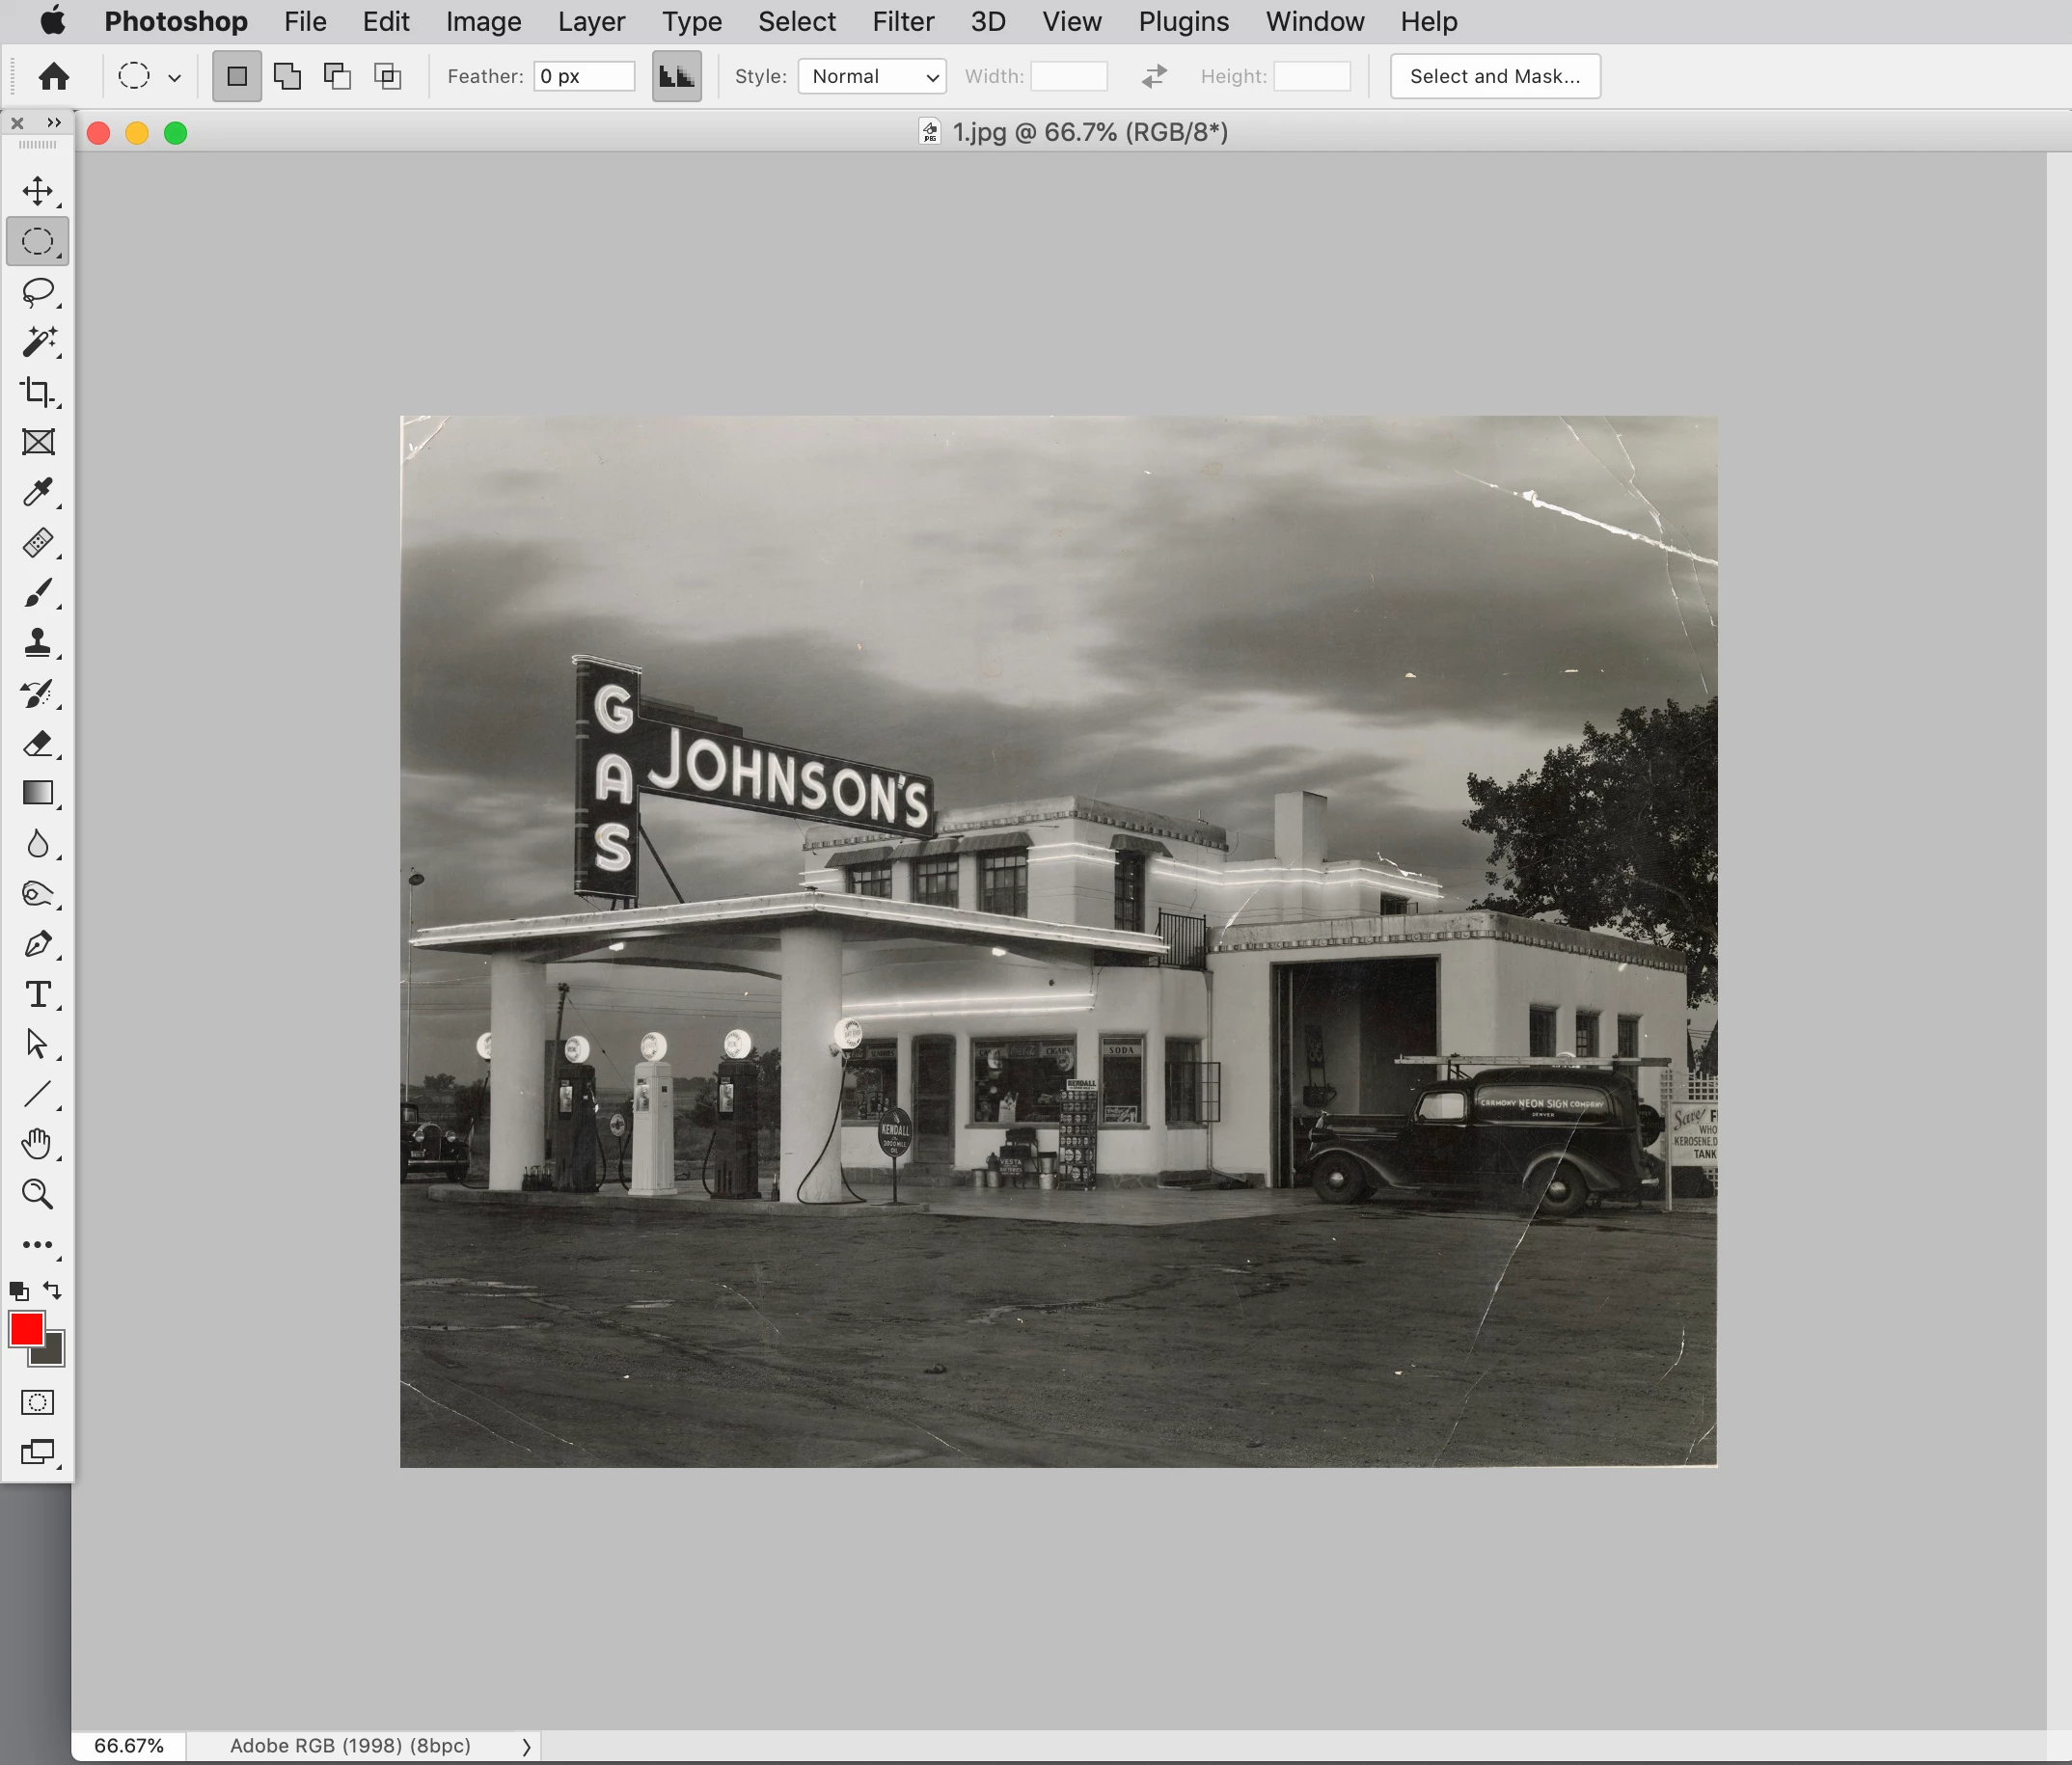Expand the status bar info chevron
Viewport: 2072px width, 1765px height.
(x=526, y=1746)
